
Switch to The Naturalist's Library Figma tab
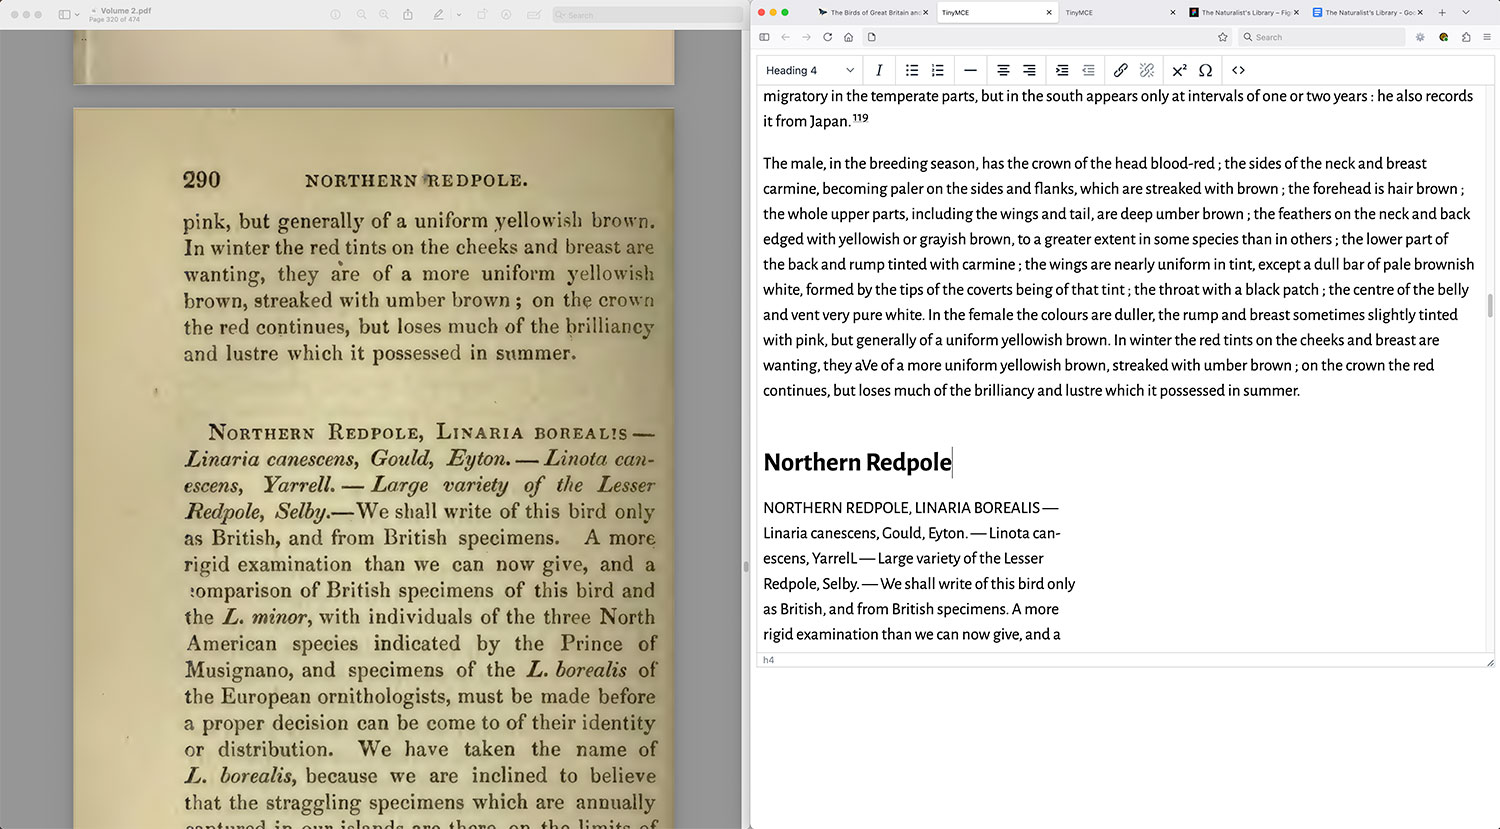point(1244,12)
